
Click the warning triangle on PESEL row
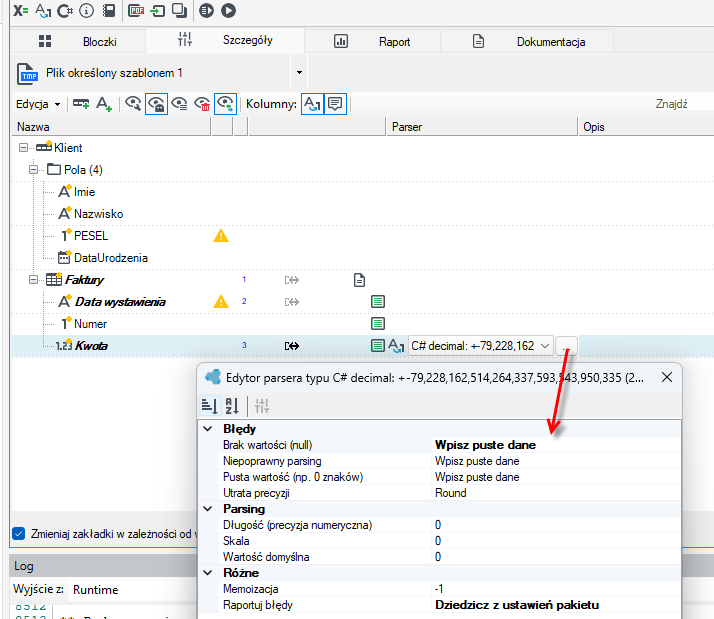coord(221,236)
